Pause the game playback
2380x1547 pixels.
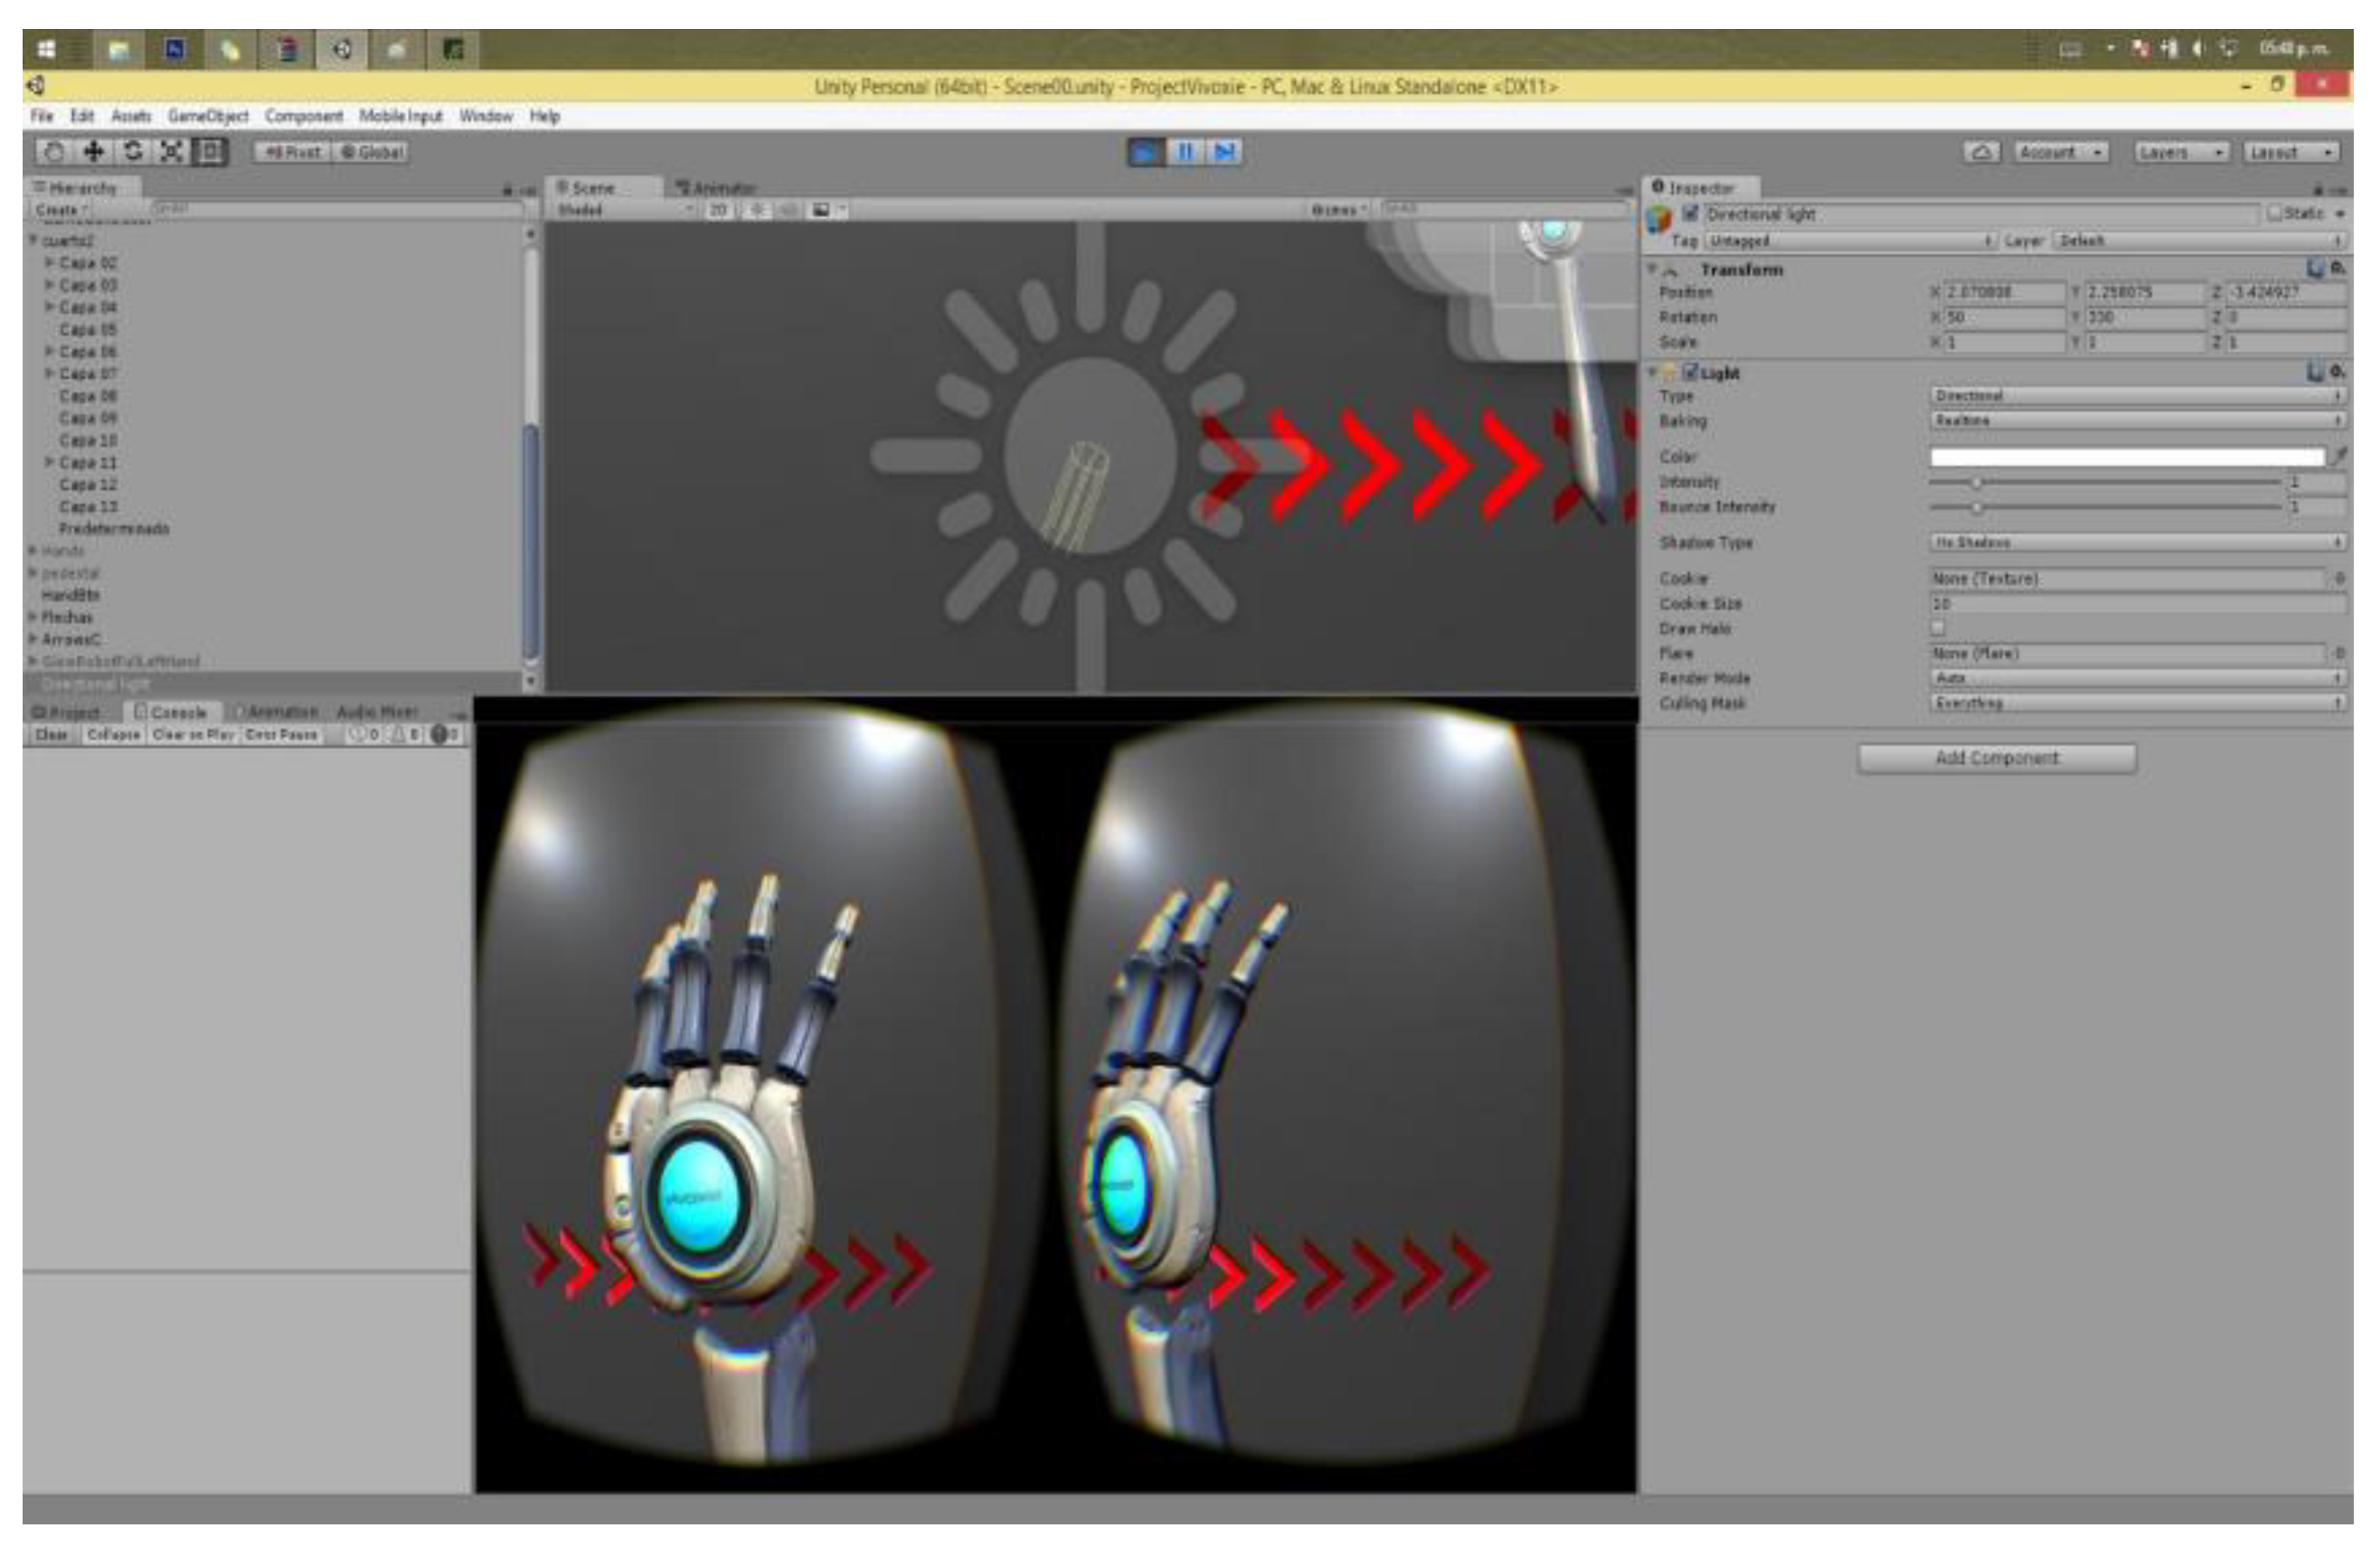click(x=1185, y=152)
